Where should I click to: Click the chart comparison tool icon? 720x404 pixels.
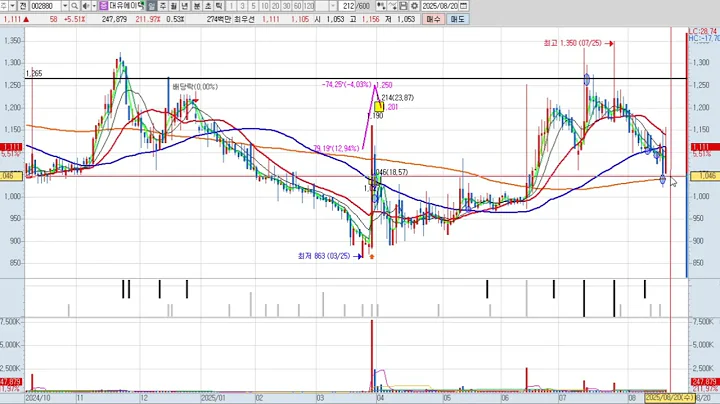click(x=381, y=6)
